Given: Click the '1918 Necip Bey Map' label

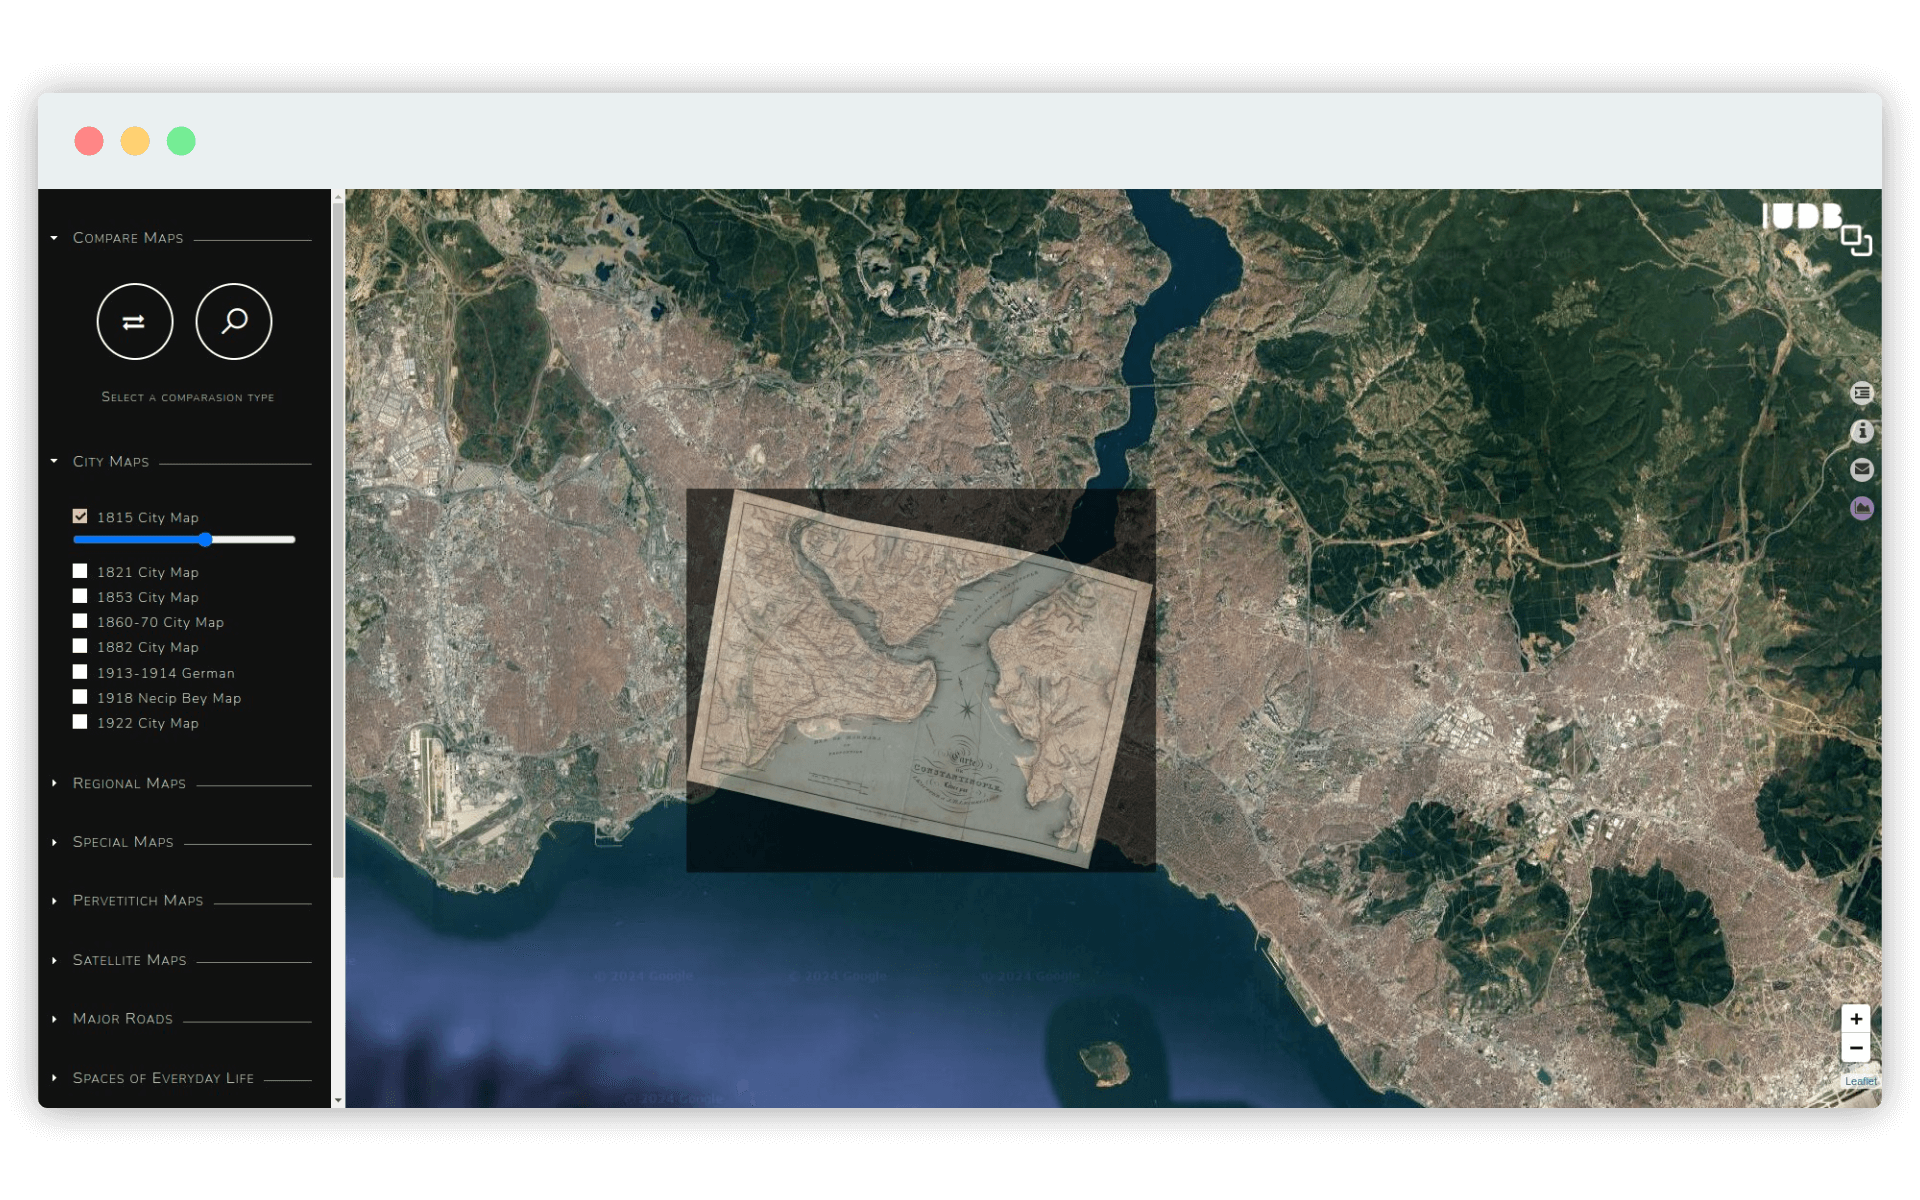Looking at the screenshot, I should pyautogui.click(x=169, y=698).
